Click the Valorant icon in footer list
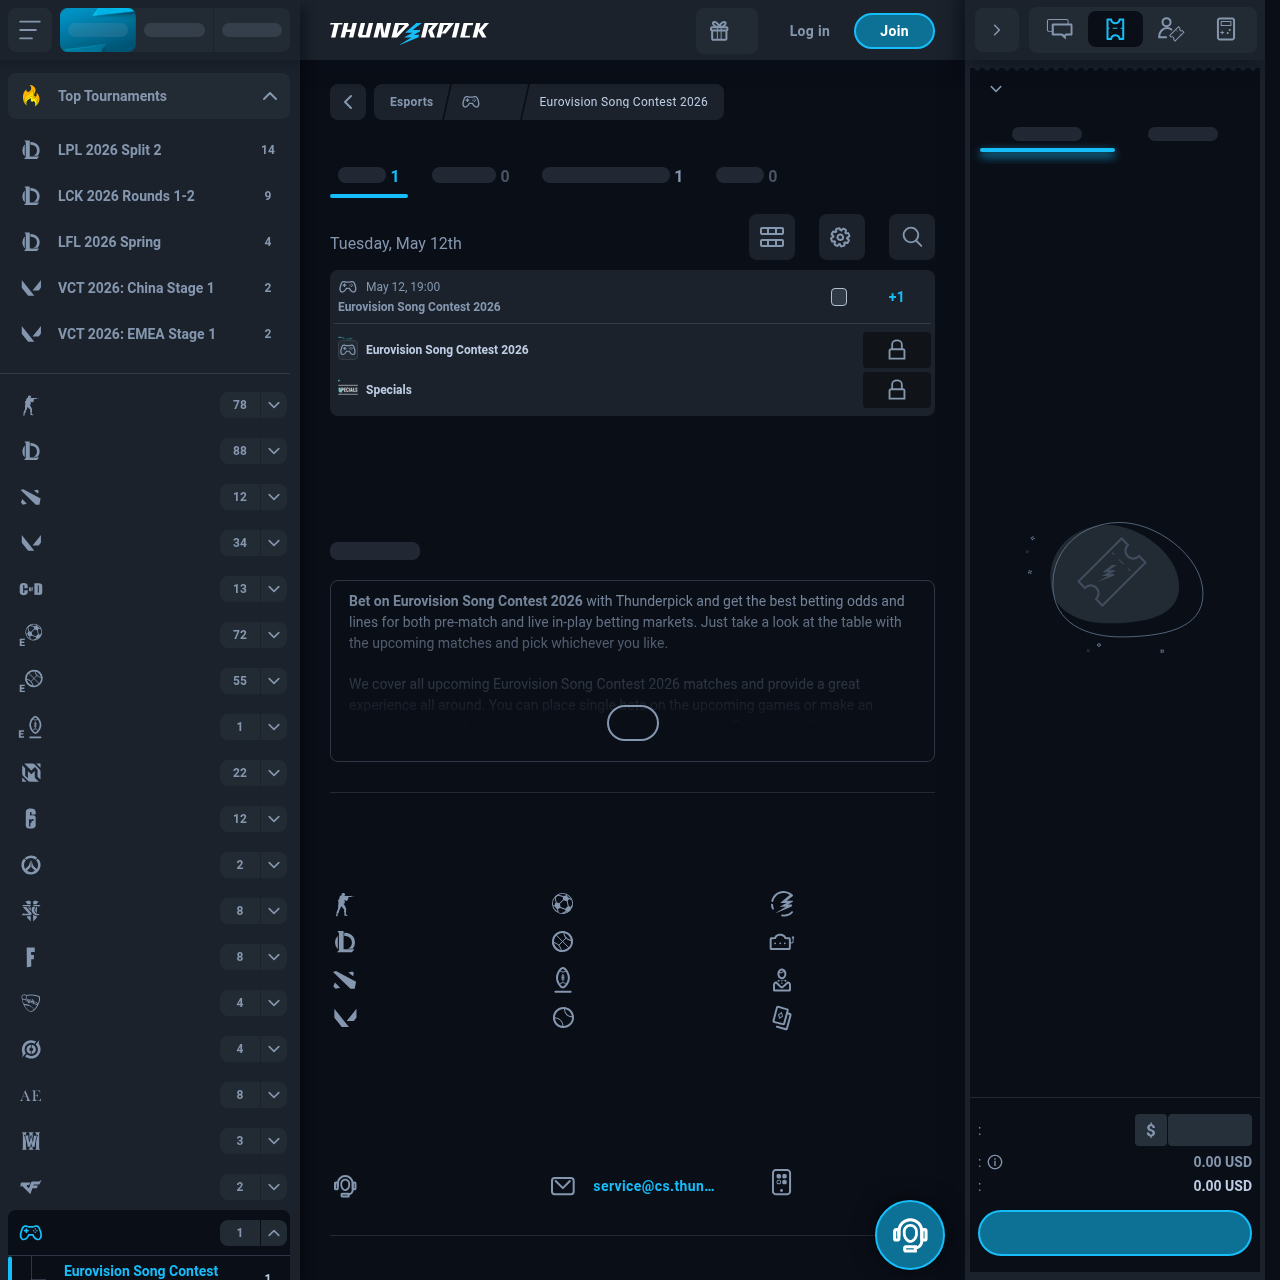1280x1280 pixels. (345, 1018)
